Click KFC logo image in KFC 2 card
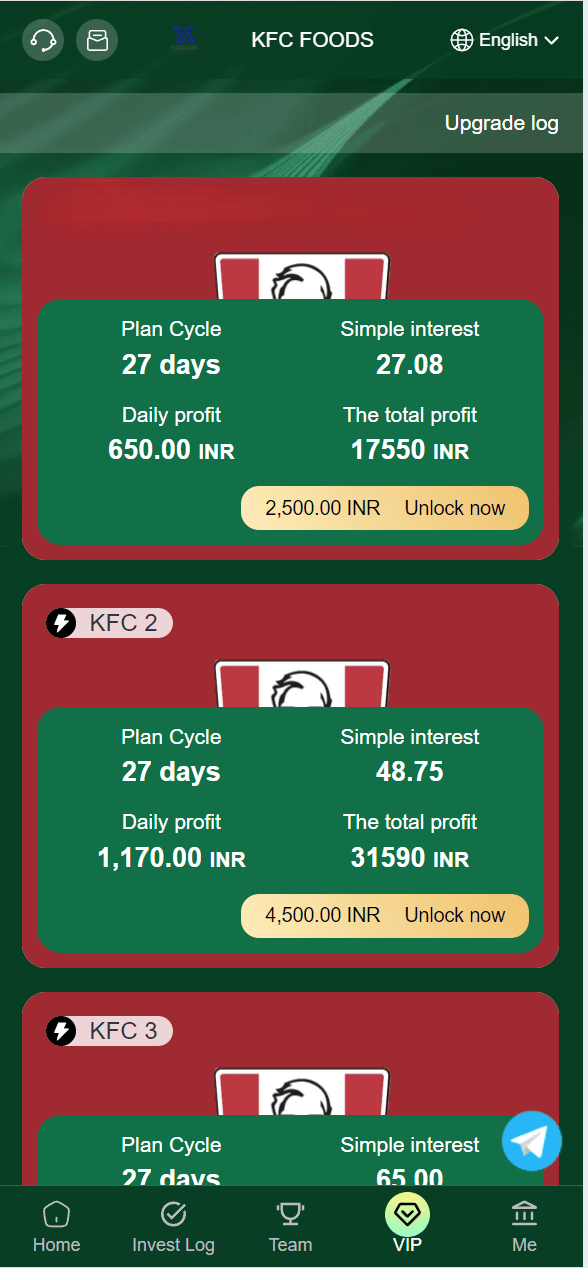Screen dimensions: 588x1268 301,685
